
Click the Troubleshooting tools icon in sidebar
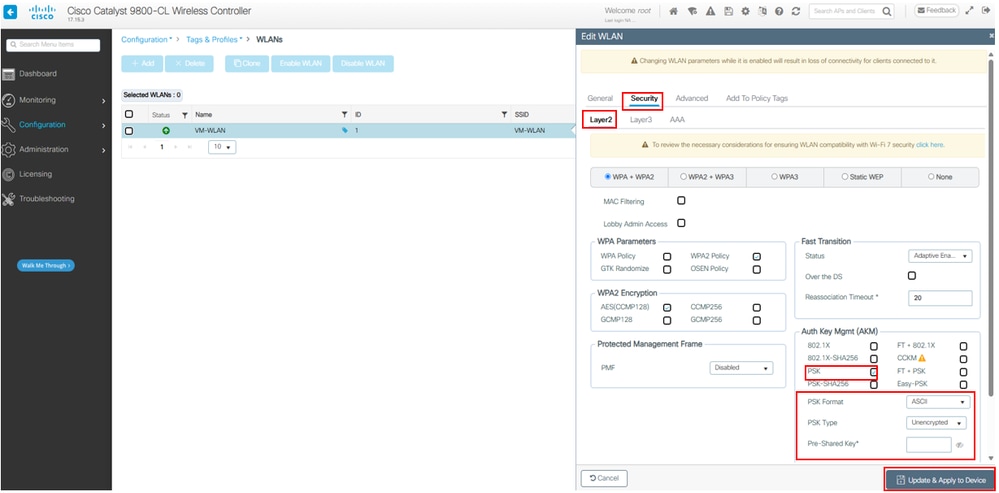[x=8, y=199]
